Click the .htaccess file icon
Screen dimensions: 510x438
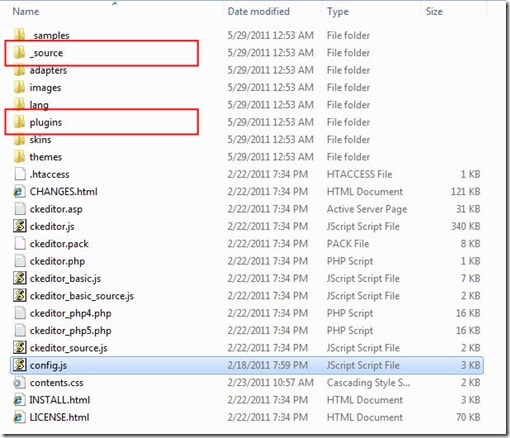[x=20, y=174]
